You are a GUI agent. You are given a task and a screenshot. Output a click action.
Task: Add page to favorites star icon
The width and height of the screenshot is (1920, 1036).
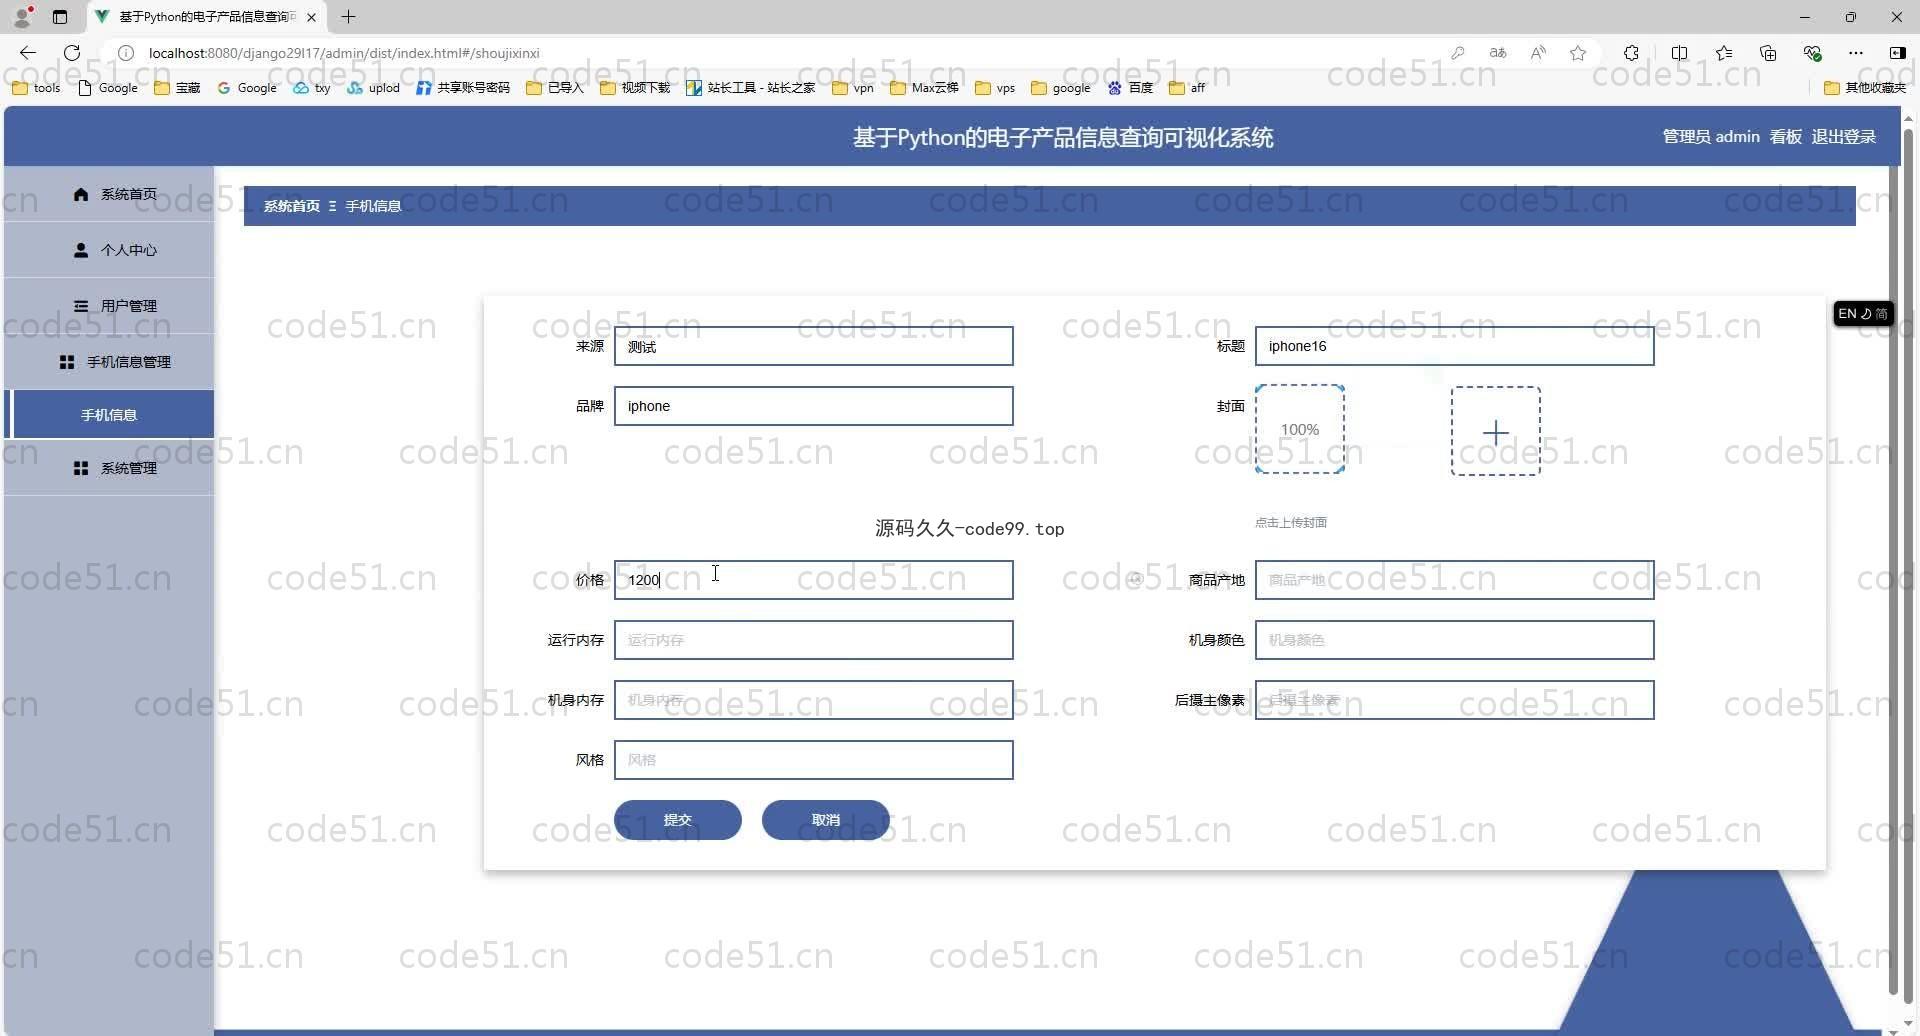coord(1578,53)
